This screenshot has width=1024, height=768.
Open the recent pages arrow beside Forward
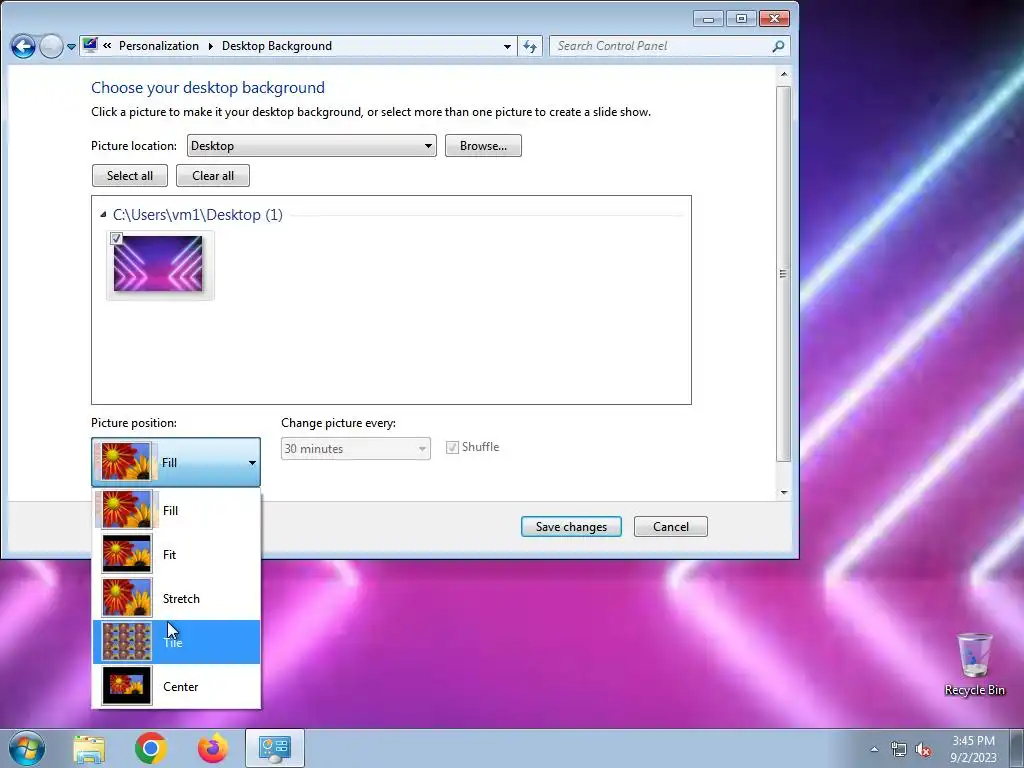pos(71,47)
